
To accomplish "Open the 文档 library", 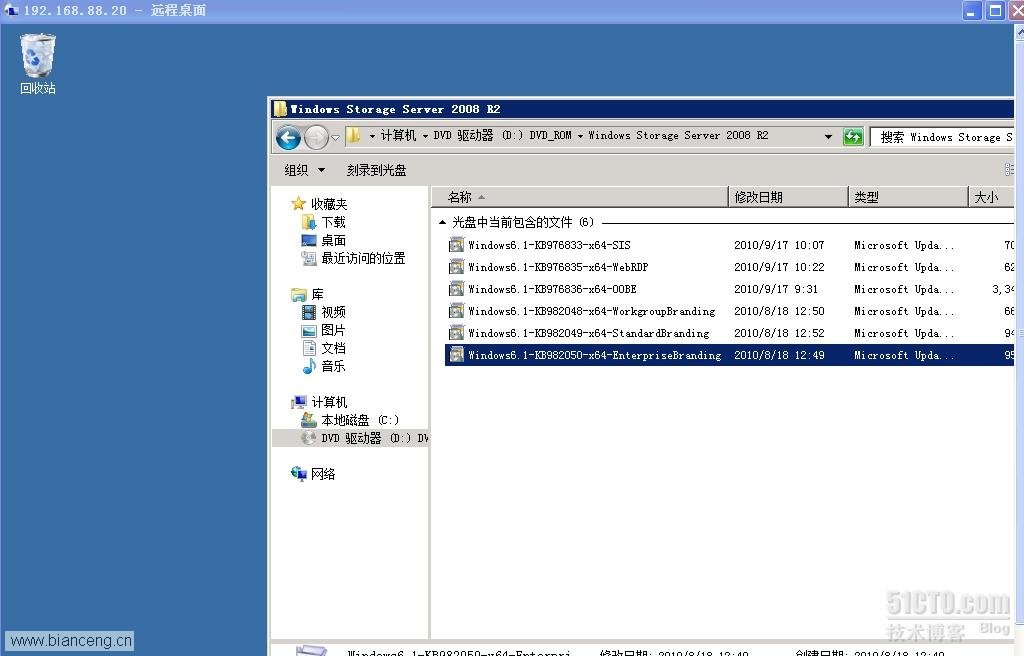I will 333,348.
